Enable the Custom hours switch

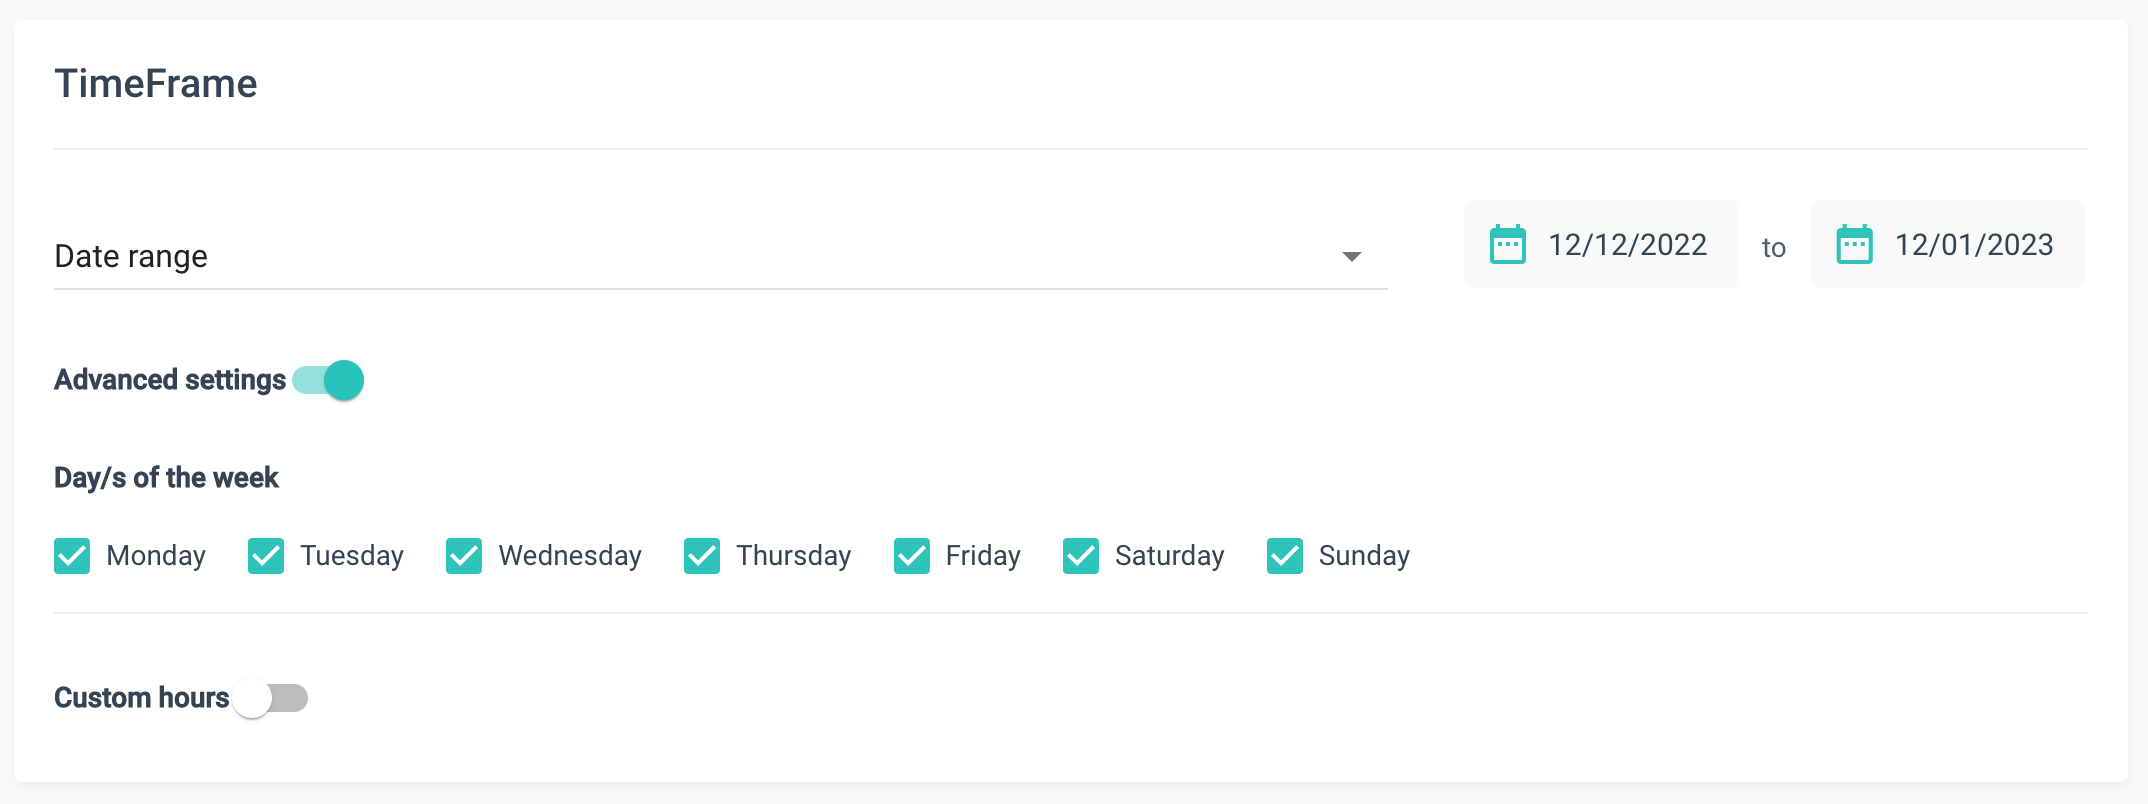click(x=271, y=698)
